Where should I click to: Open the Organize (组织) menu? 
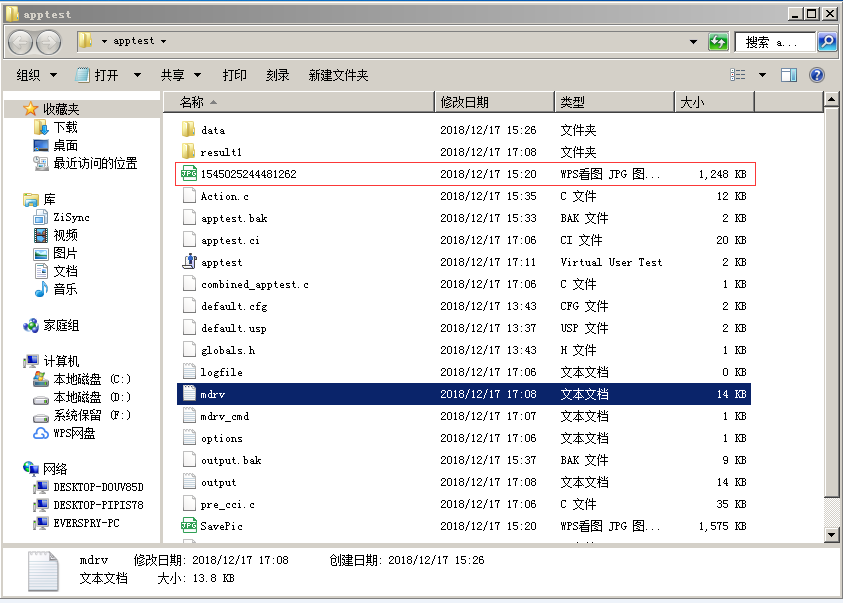point(36,75)
